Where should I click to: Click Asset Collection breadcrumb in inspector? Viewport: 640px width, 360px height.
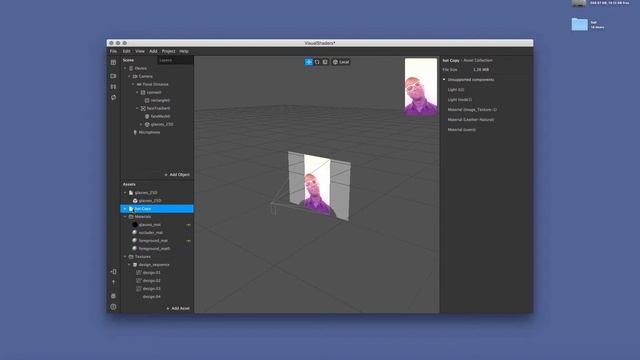coord(478,60)
